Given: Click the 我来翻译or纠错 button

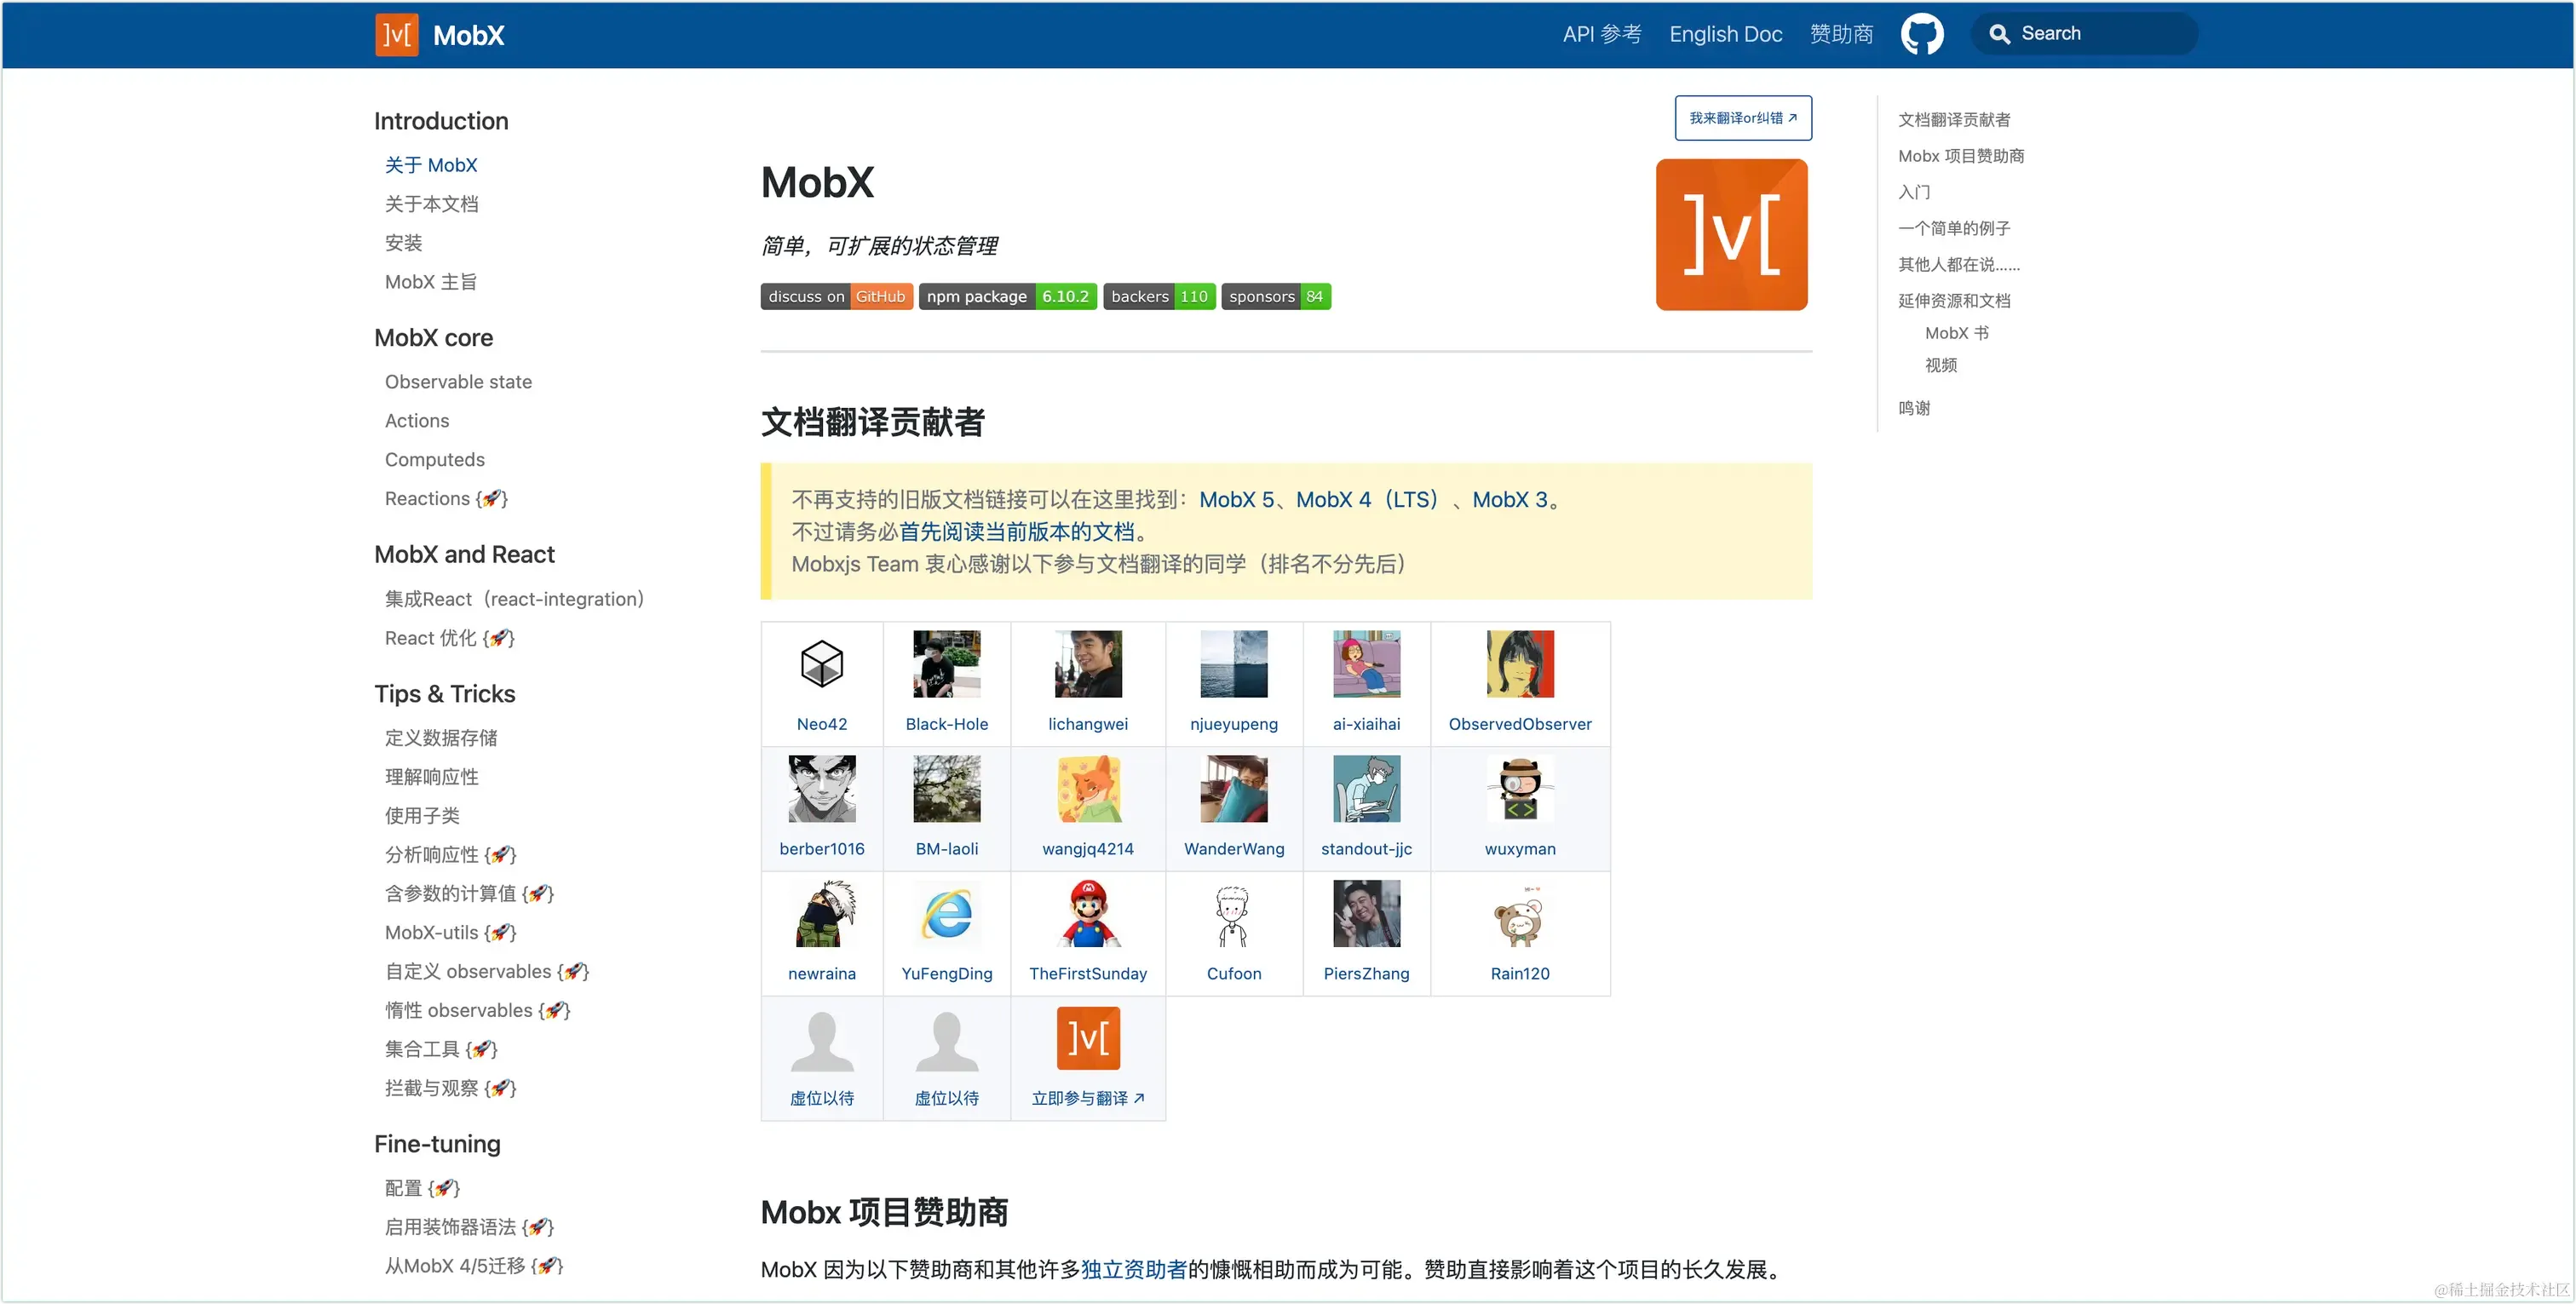Looking at the screenshot, I should tap(1742, 118).
